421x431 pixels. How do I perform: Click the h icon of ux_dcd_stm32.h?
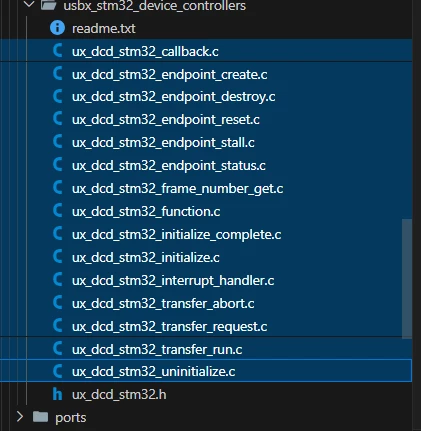57,394
